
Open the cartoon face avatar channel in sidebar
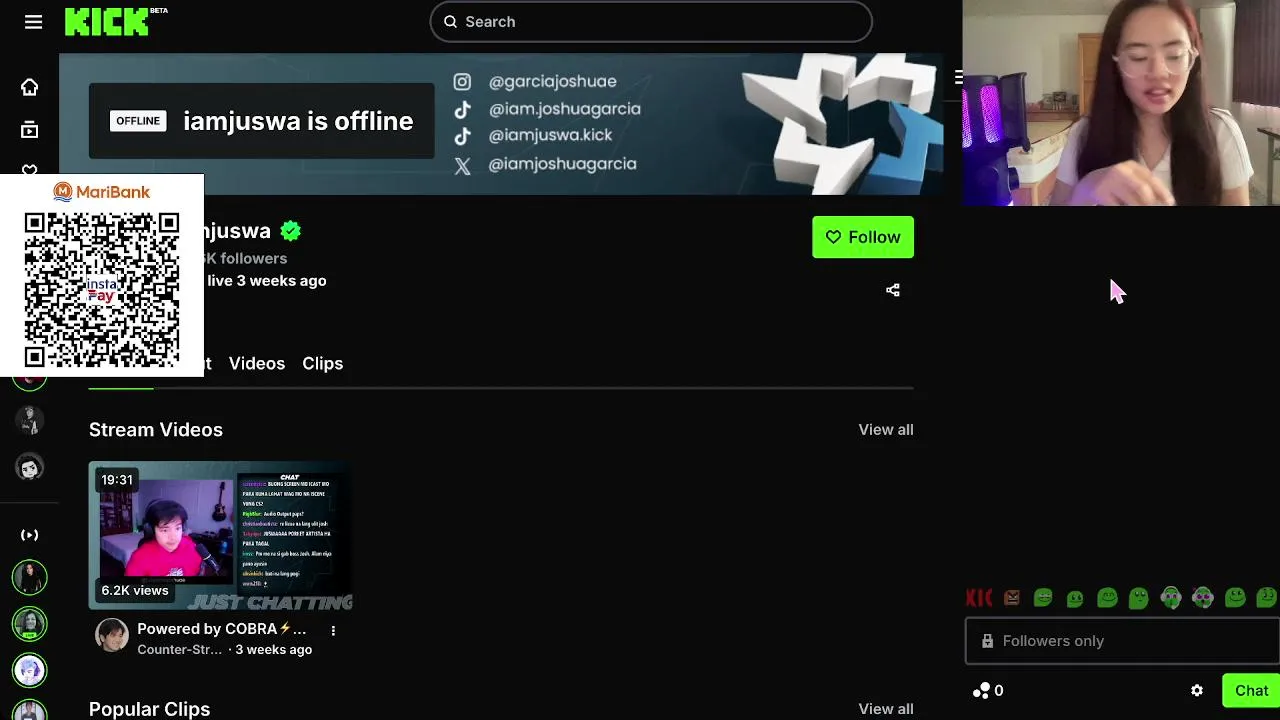pyautogui.click(x=29, y=468)
